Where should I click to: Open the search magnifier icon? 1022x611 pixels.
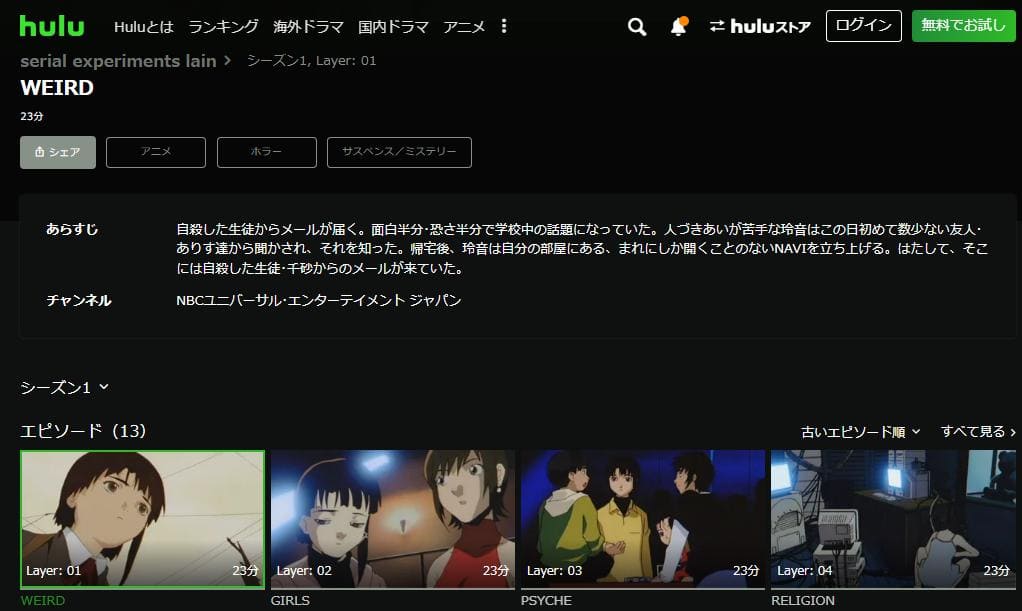[637, 27]
